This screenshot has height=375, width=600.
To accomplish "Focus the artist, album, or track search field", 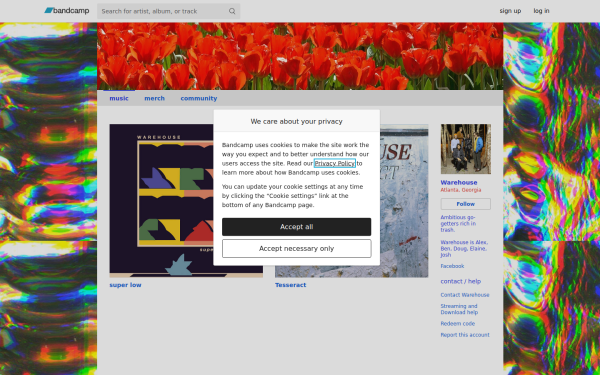I will point(168,11).
